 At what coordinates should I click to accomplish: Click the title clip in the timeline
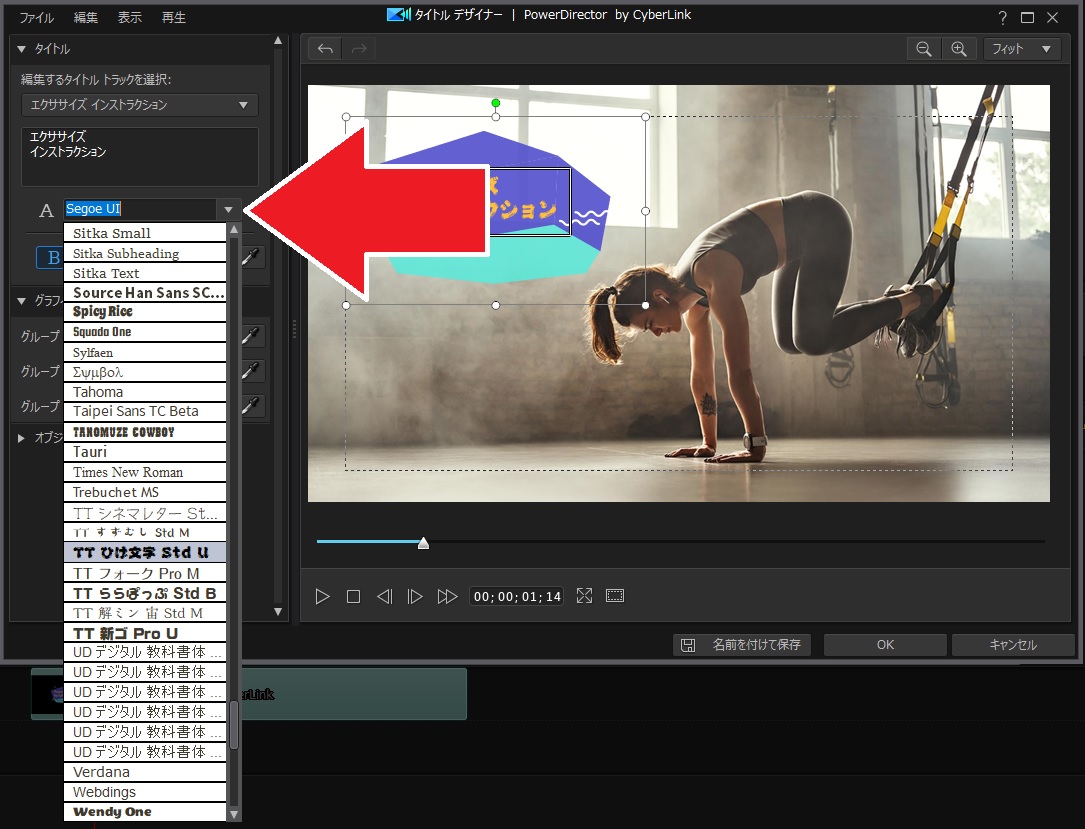(249, 693)
